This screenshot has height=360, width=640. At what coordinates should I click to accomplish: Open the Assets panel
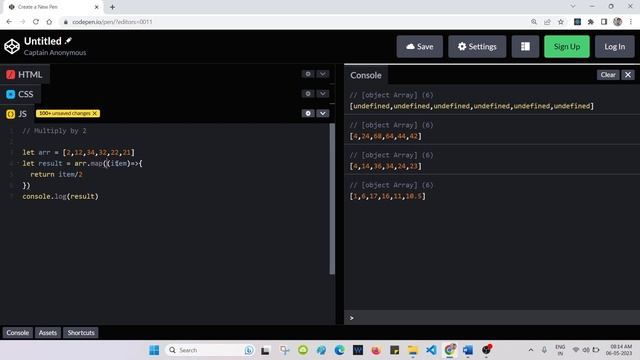48,333
